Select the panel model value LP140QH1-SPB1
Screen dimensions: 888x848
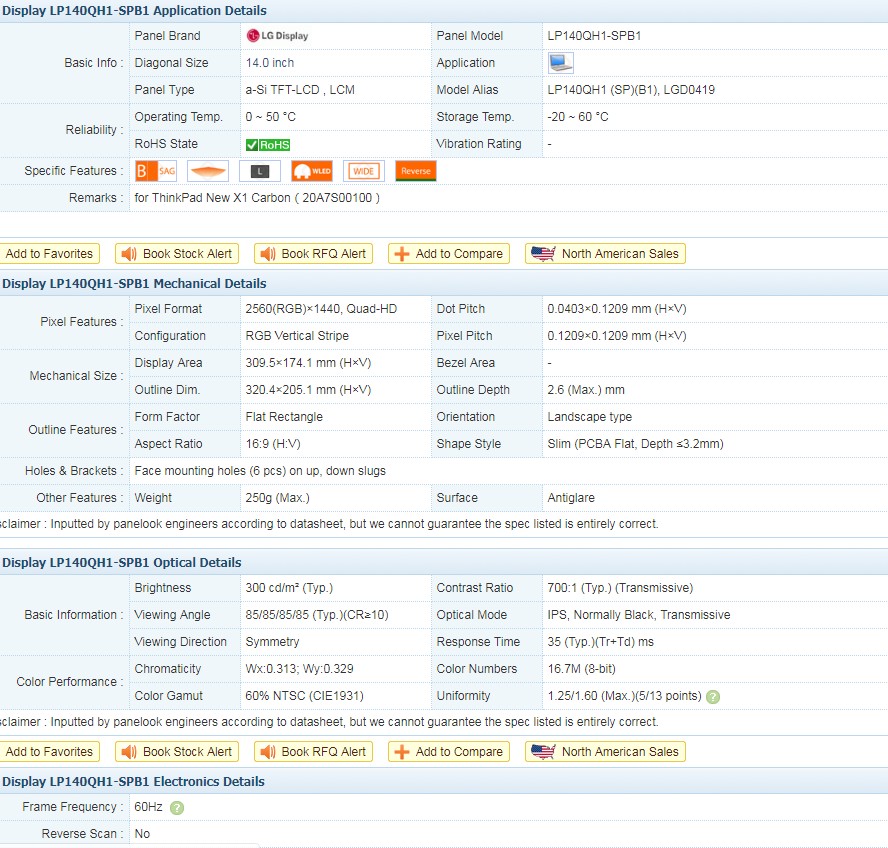(x=594, y=36)
